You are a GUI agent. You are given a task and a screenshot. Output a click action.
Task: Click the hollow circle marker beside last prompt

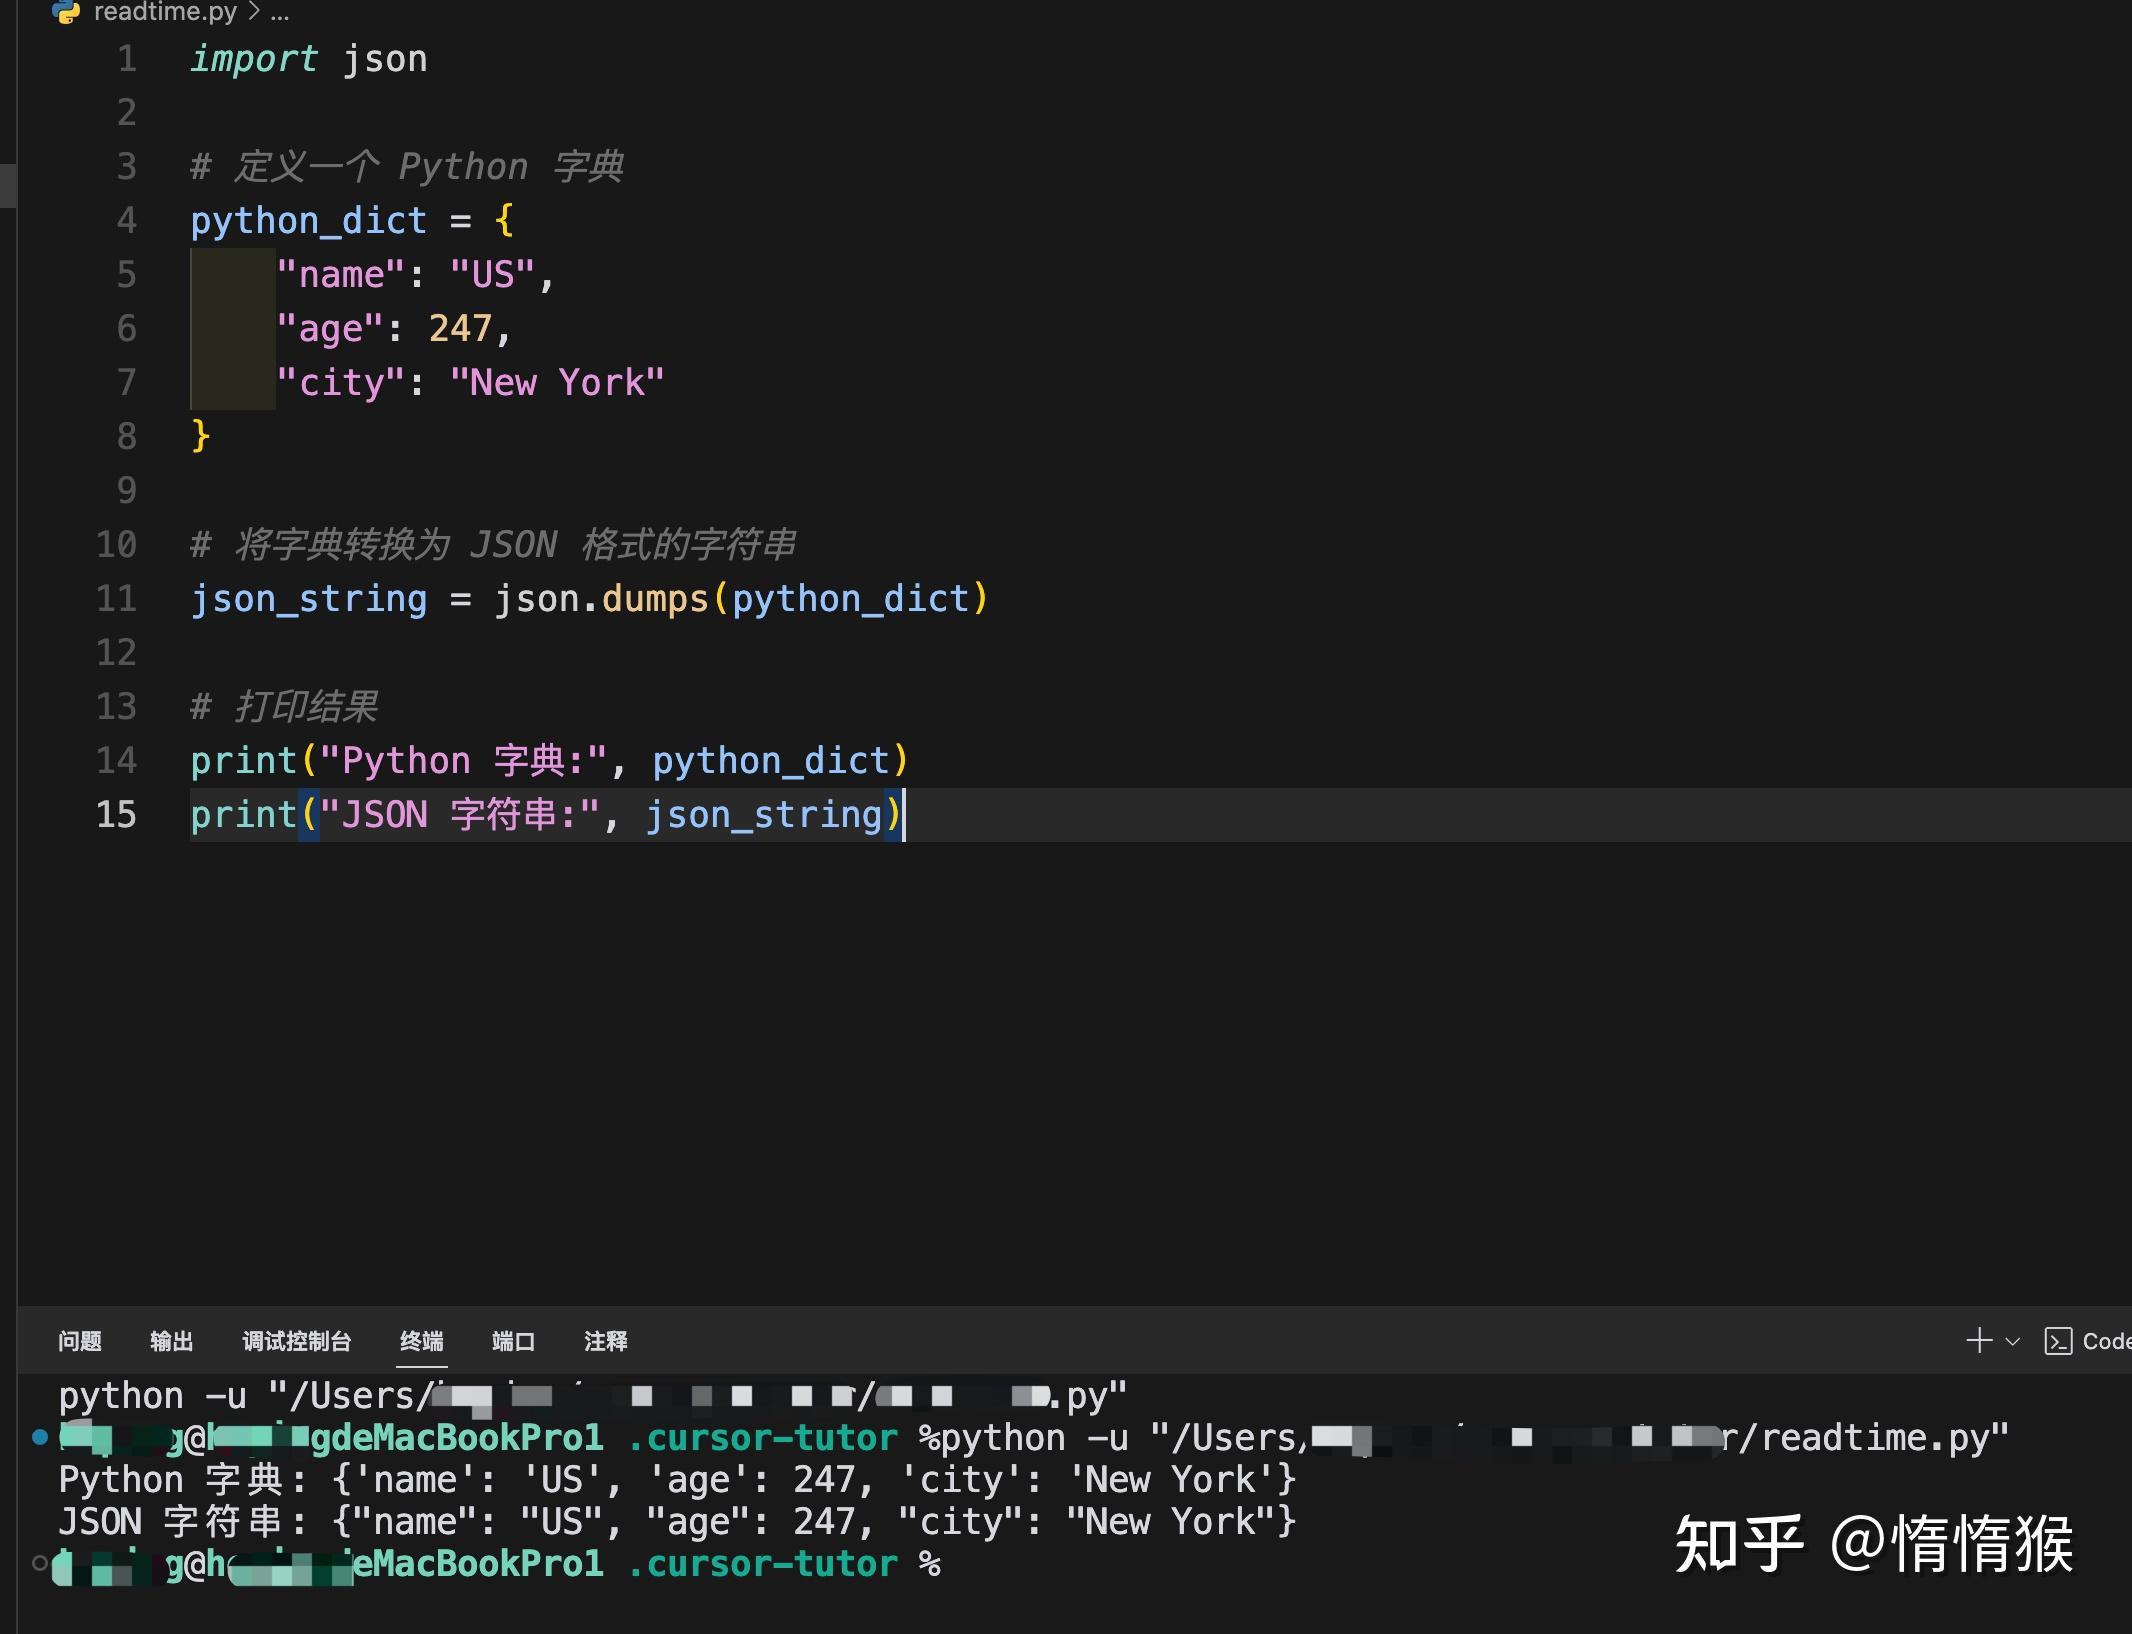pyautogui.click(x=40, y=1563)
